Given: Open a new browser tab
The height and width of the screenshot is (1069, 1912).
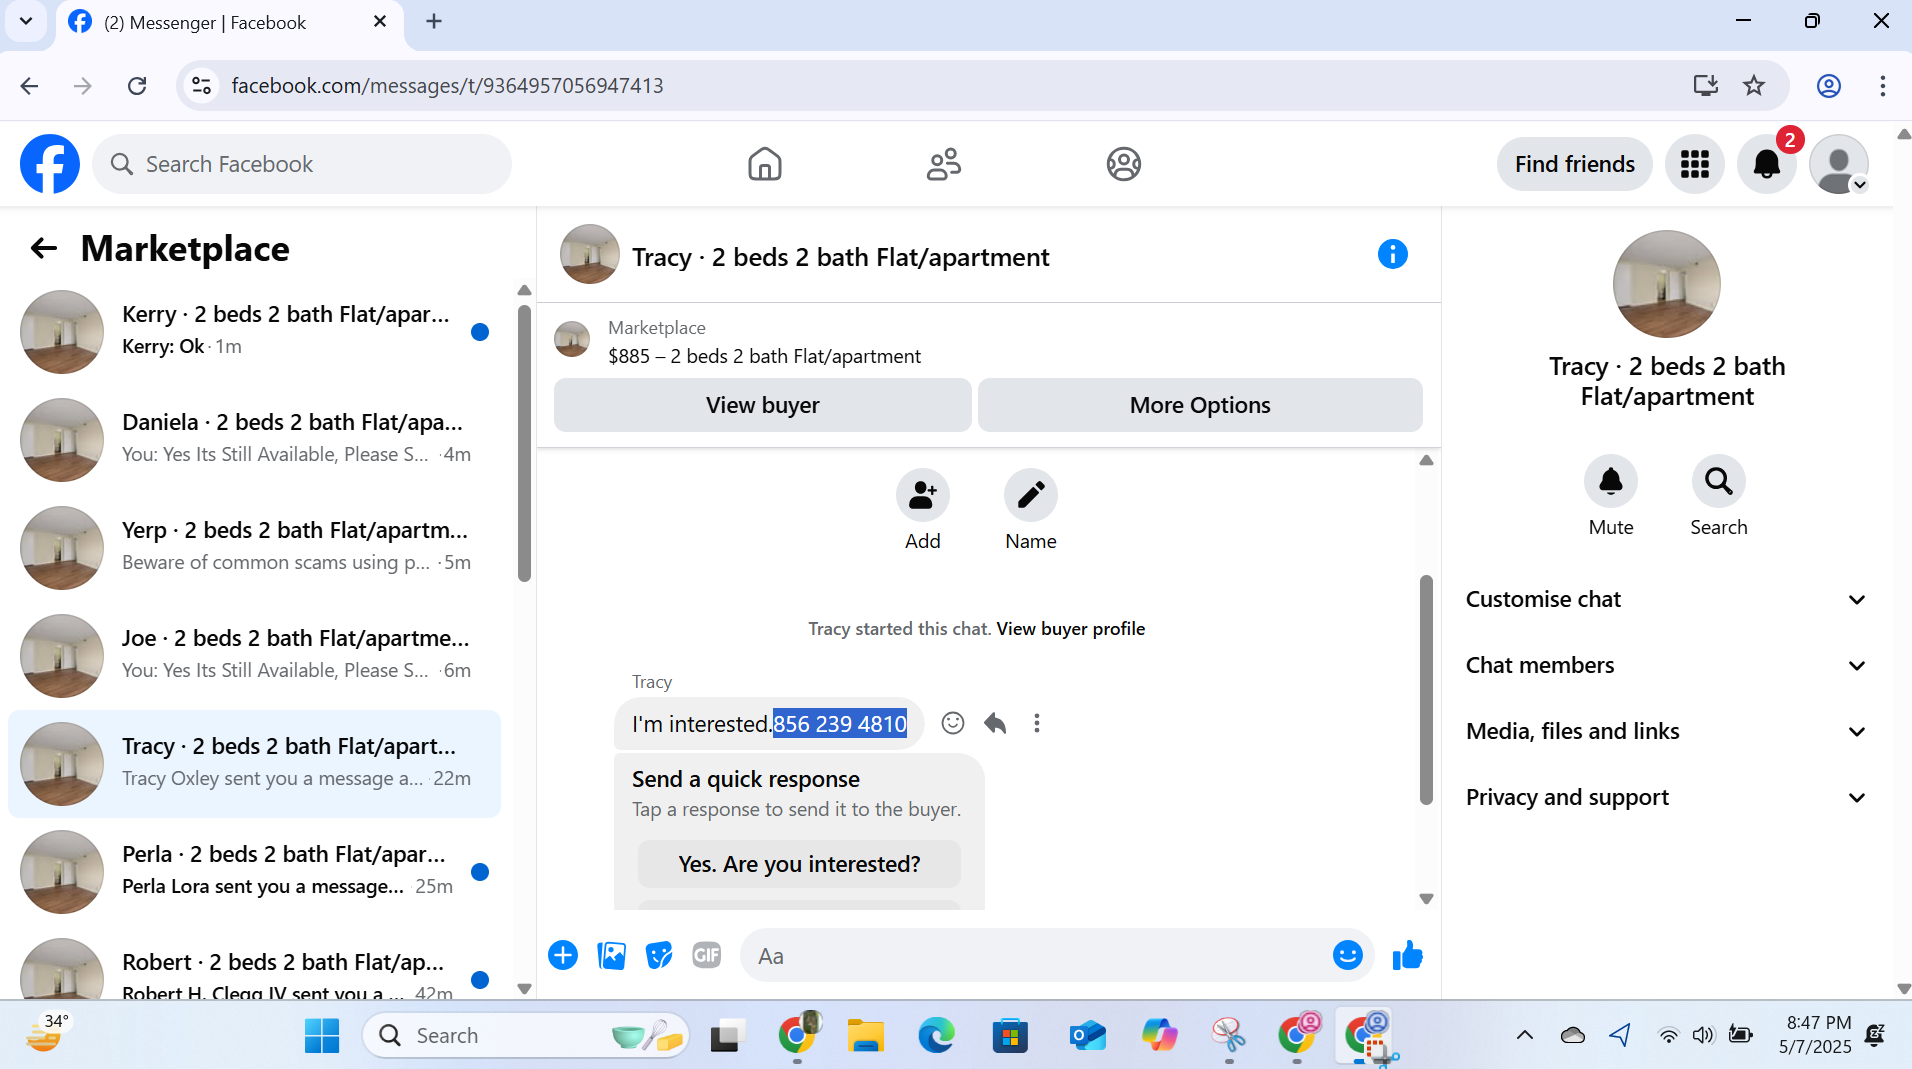Looking at the screenshot, I should (434, 22).
